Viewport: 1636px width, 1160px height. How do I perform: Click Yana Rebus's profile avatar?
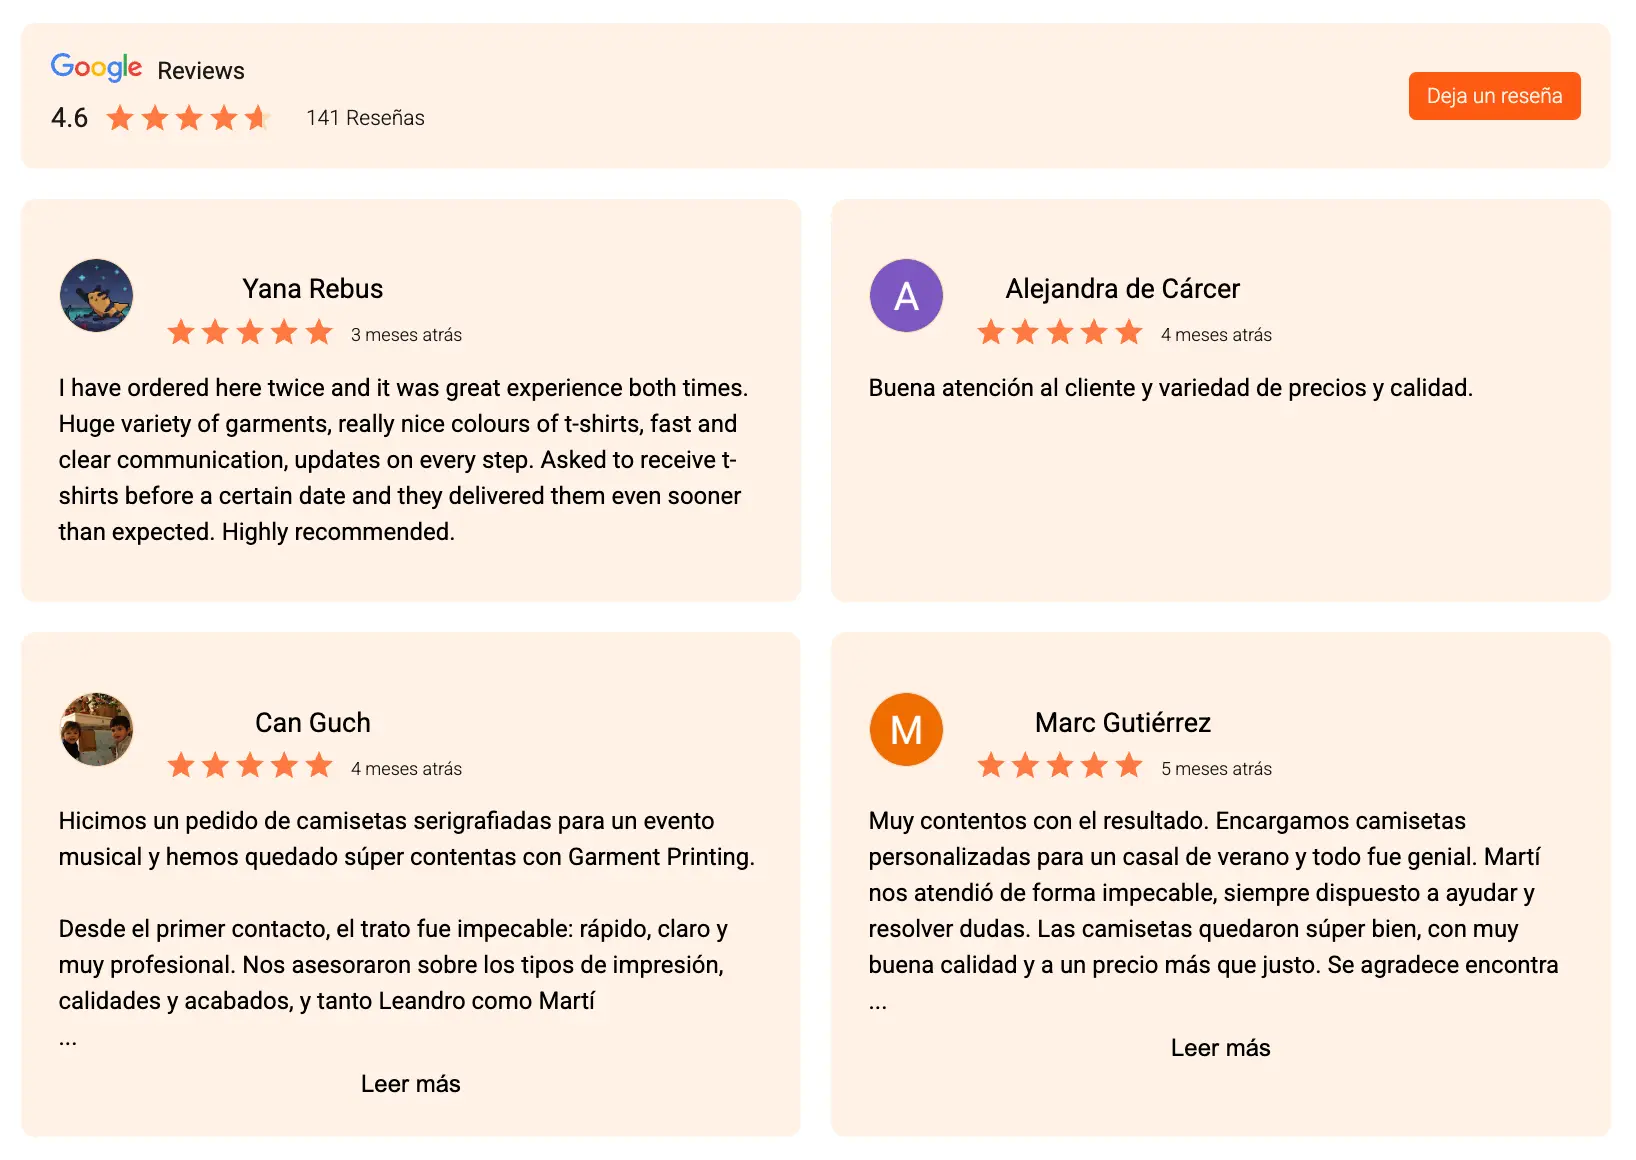[x=96, y=296]
